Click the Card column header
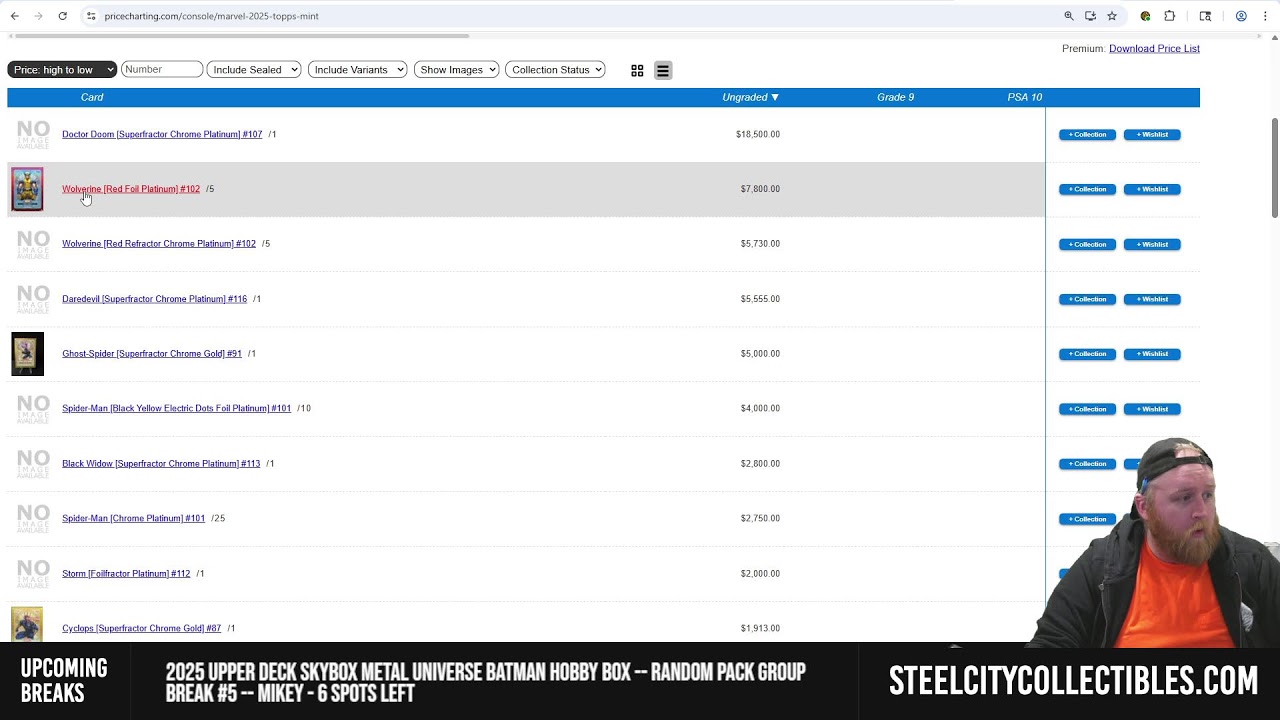Viewport: 1280px width, 720px height. [92, 97]
